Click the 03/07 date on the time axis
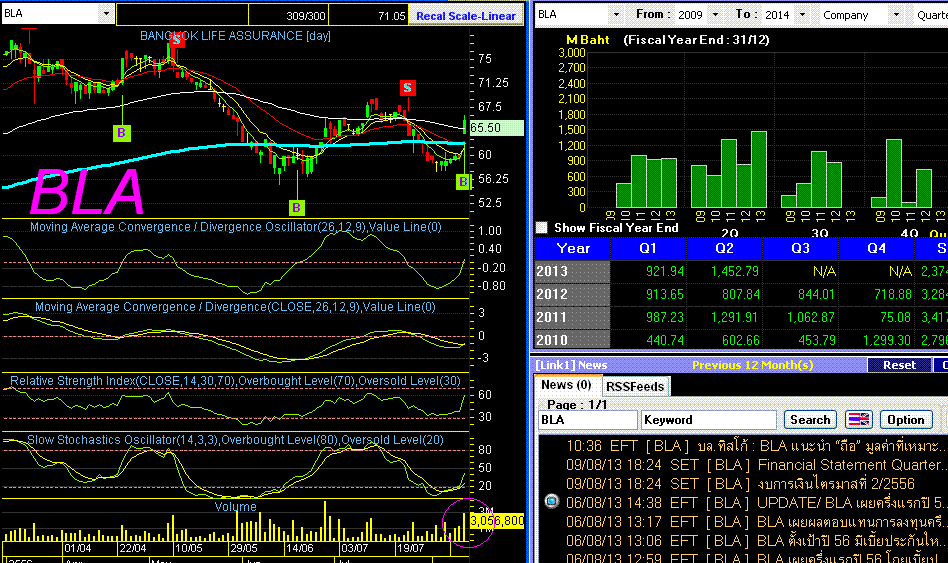 354,548
